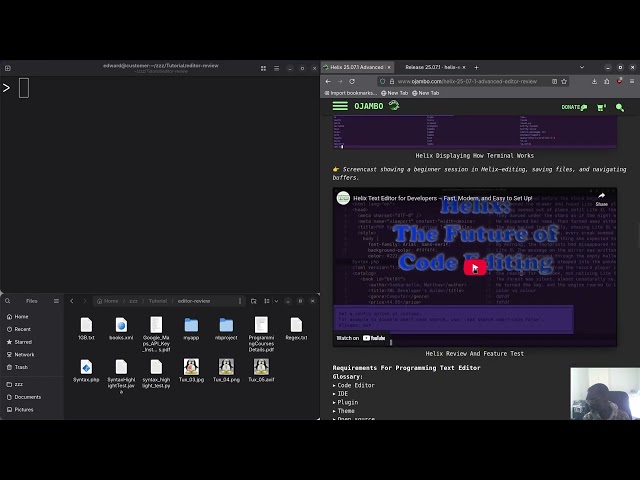Select the Google Maps API Key pdf file

156,334
